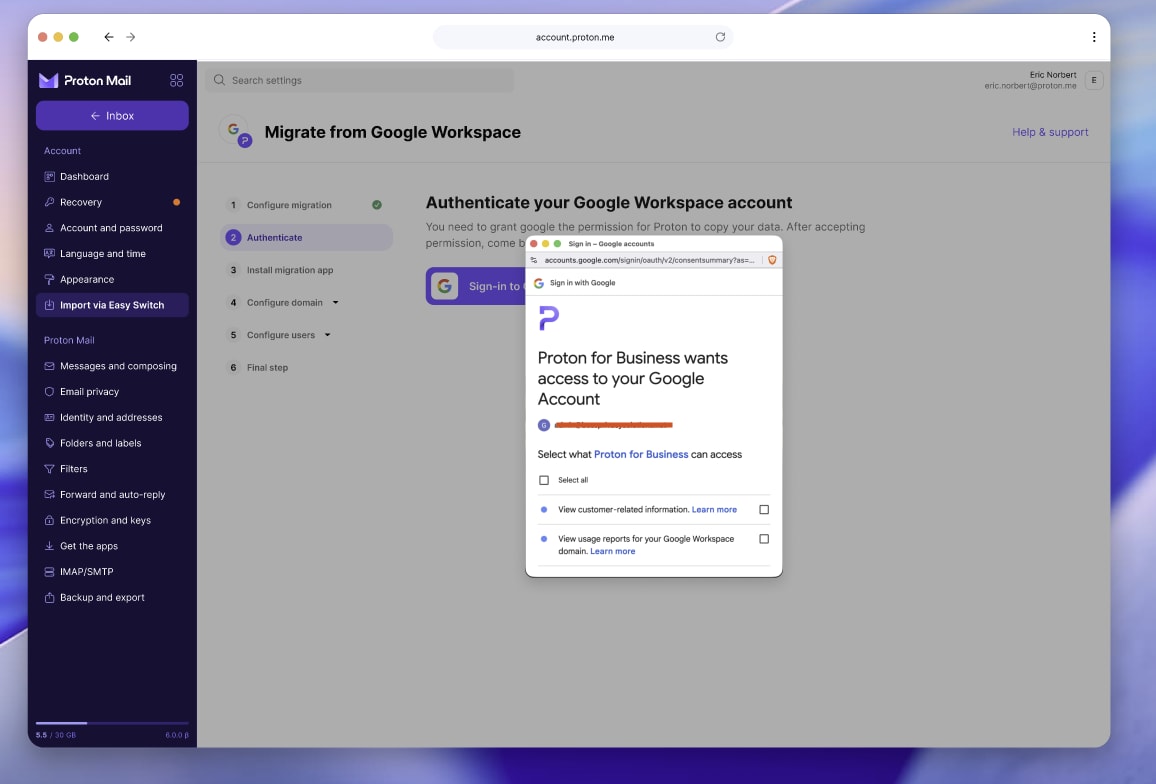Click the Identity and addresses card icon
Image resolution: width=1156 pixels, height=784 pixels.
pos(49,417)
